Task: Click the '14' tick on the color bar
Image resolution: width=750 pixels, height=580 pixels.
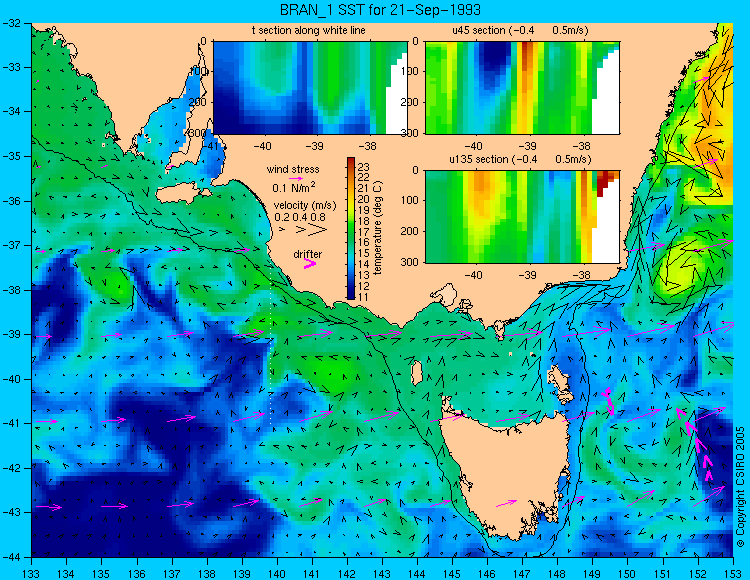Action: pos(364,264)
